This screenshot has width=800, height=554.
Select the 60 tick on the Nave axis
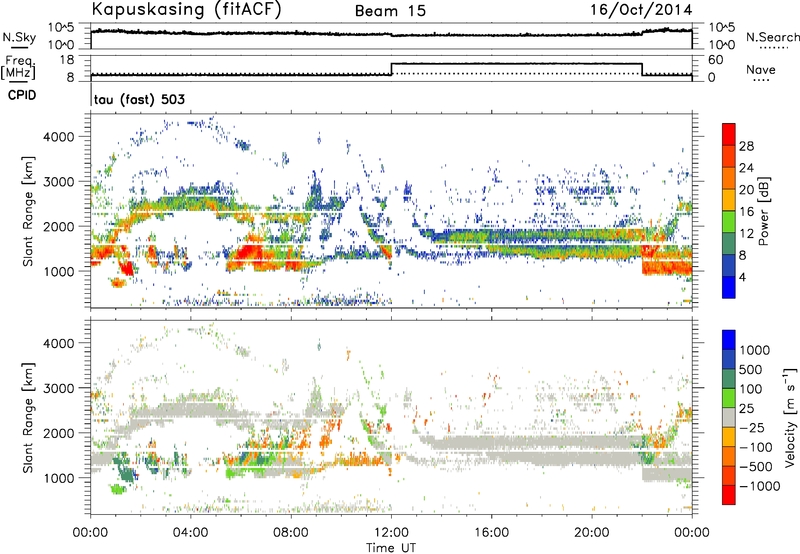tap(716, 60)
